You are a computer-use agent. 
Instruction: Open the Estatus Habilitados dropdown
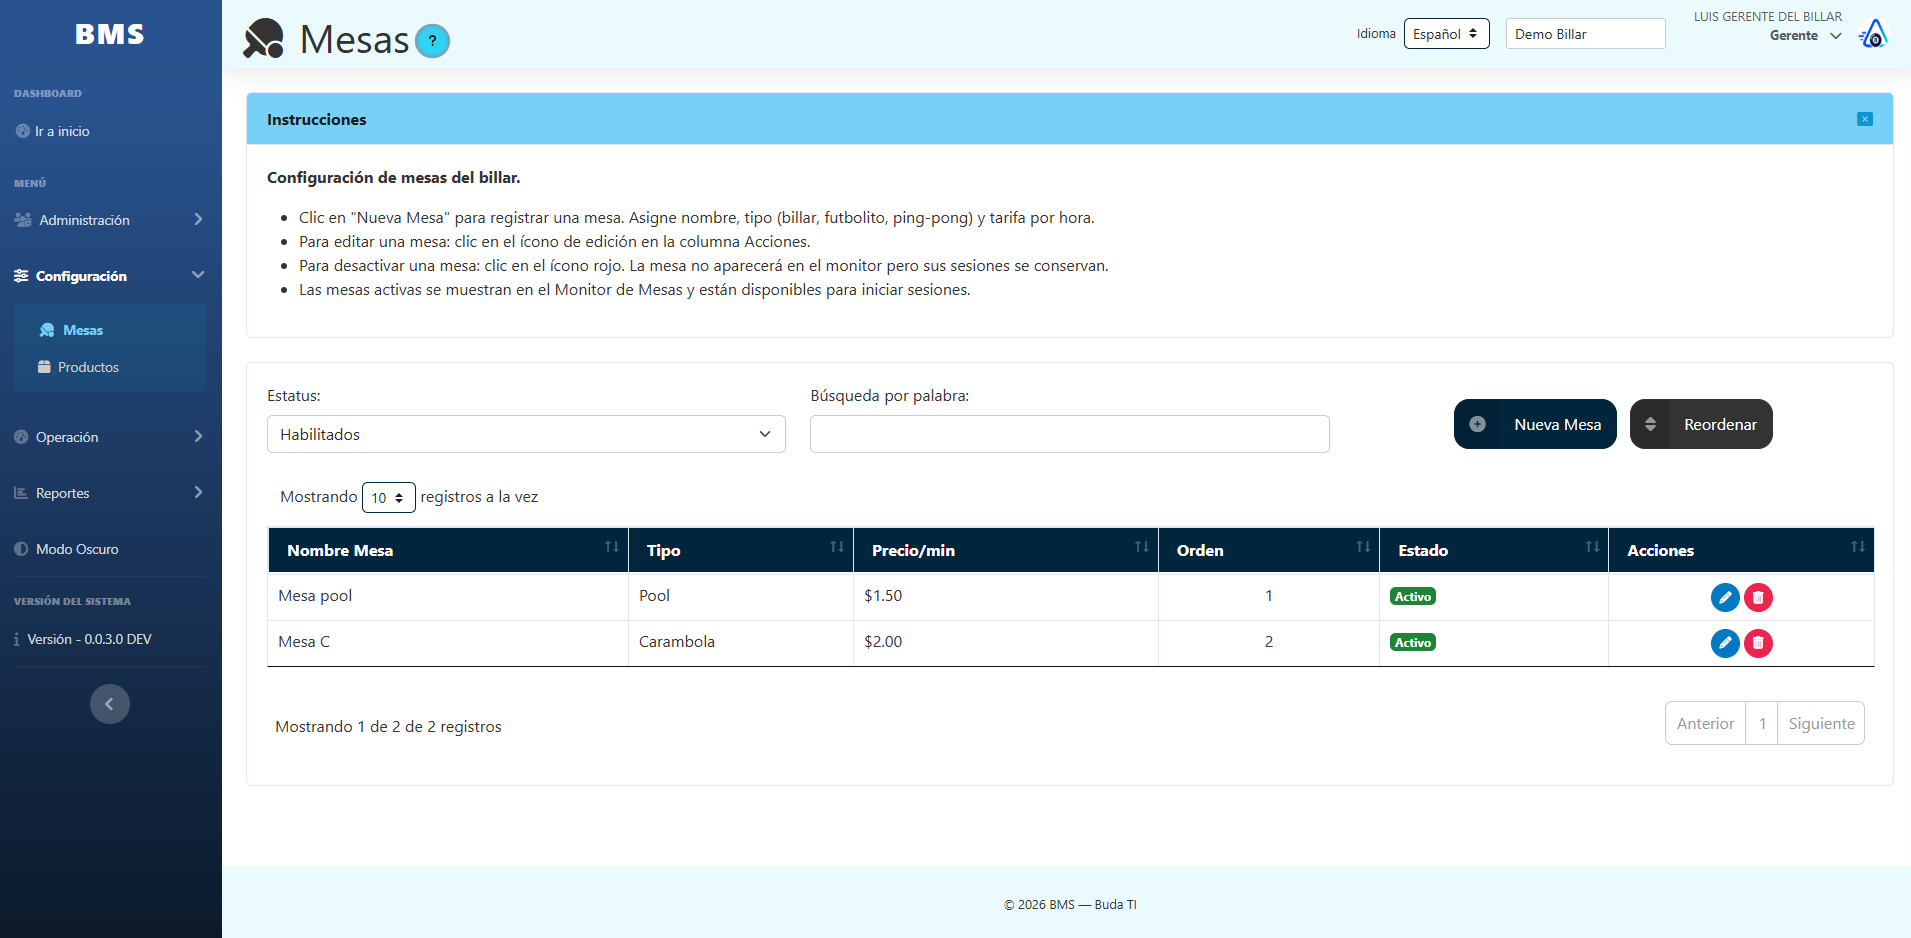[526, 434]
